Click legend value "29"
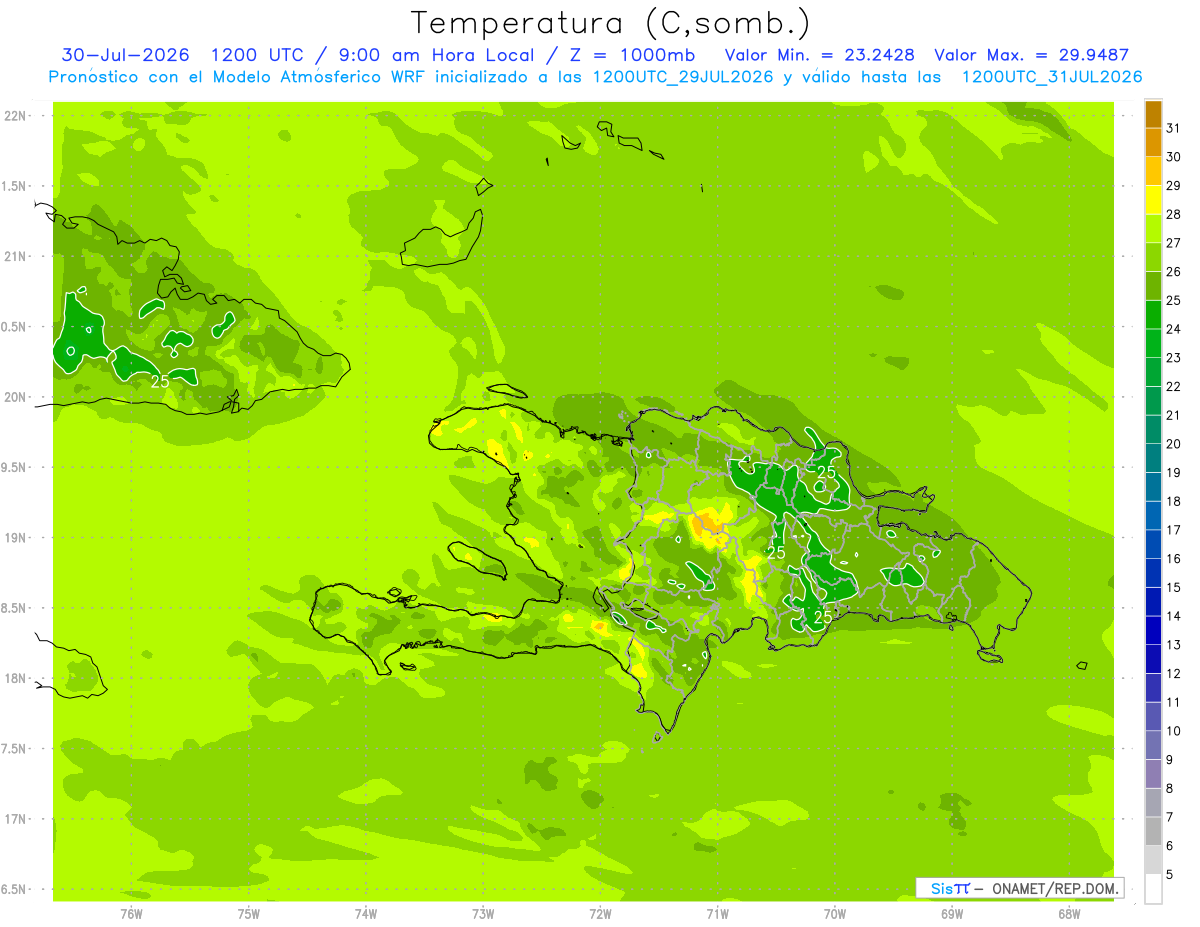Screen dimensions: 1200x927 (x=1173, y=186)
